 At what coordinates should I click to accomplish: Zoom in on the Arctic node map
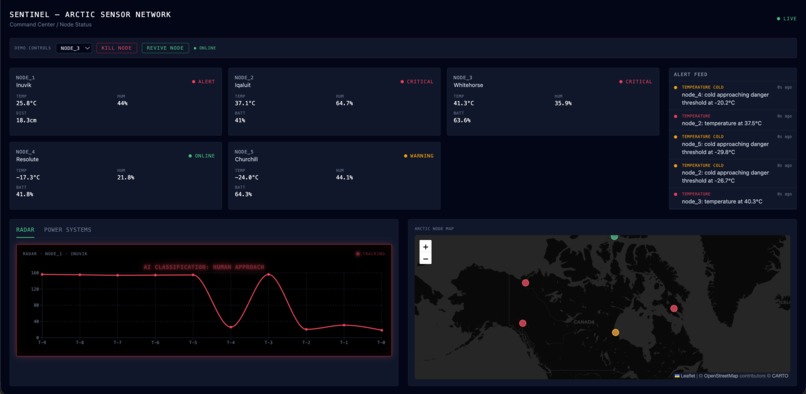pos(426,246)
